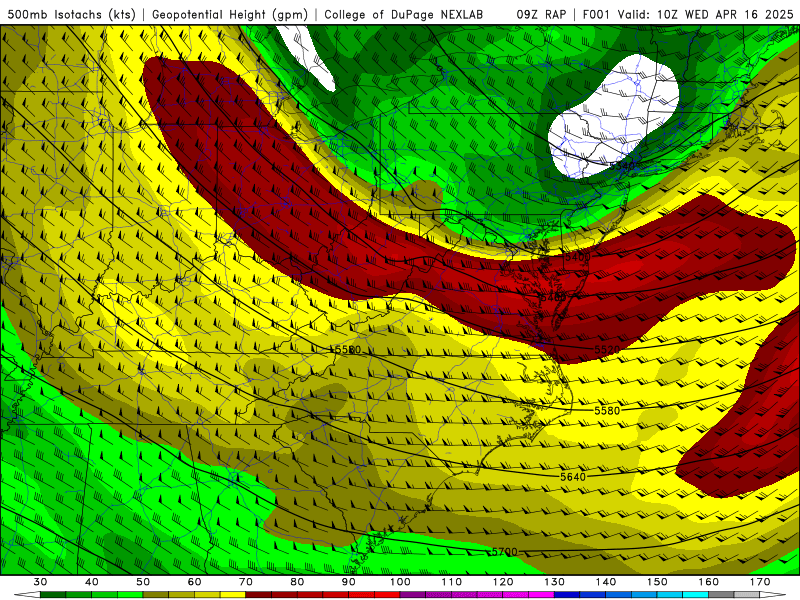
Task: Click the 130 knot value on the color scale
Action: coord(555,582)
